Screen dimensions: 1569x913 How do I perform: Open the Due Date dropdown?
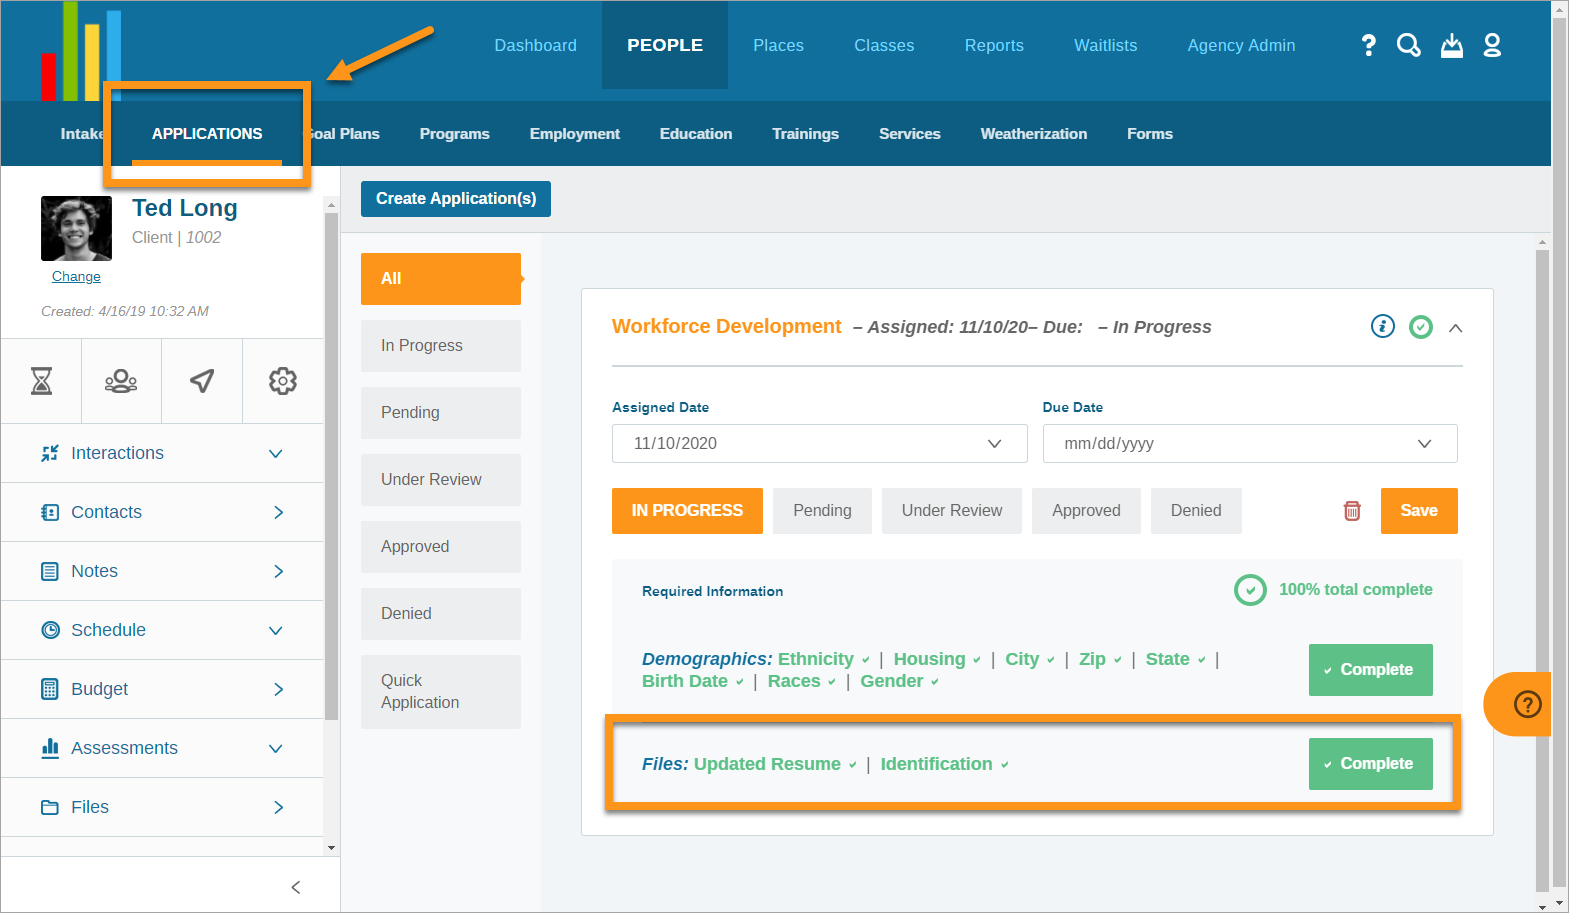tap(1250, 443)
